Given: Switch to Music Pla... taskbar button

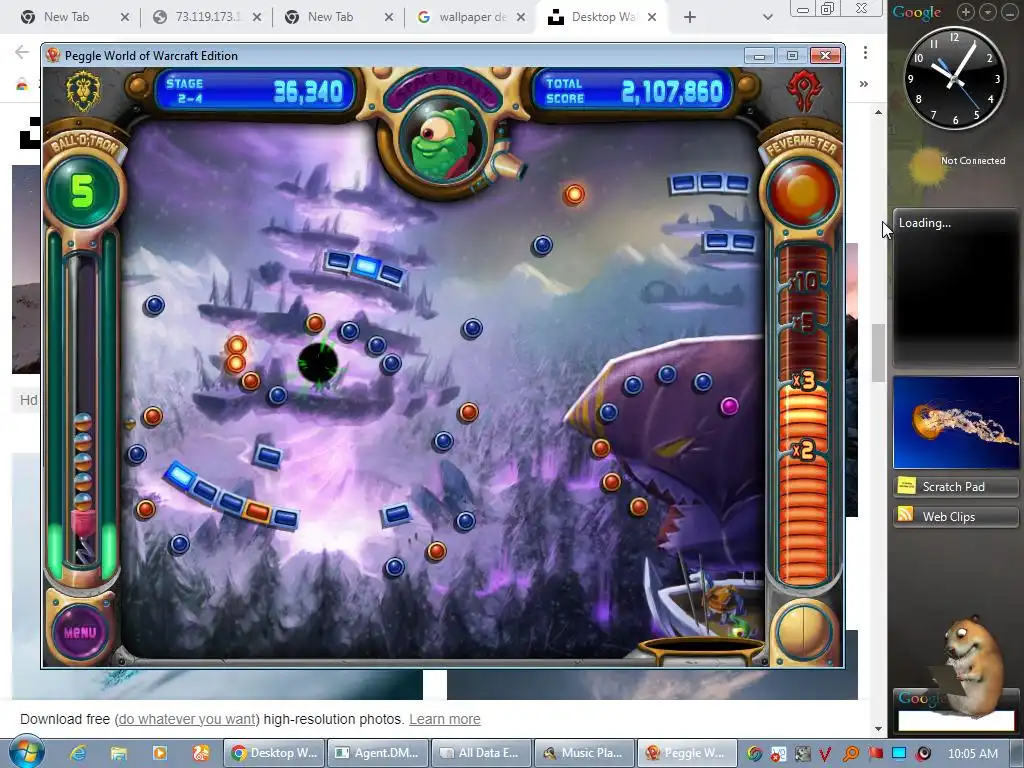Looking at the screenshot, I should click(584, 753).
